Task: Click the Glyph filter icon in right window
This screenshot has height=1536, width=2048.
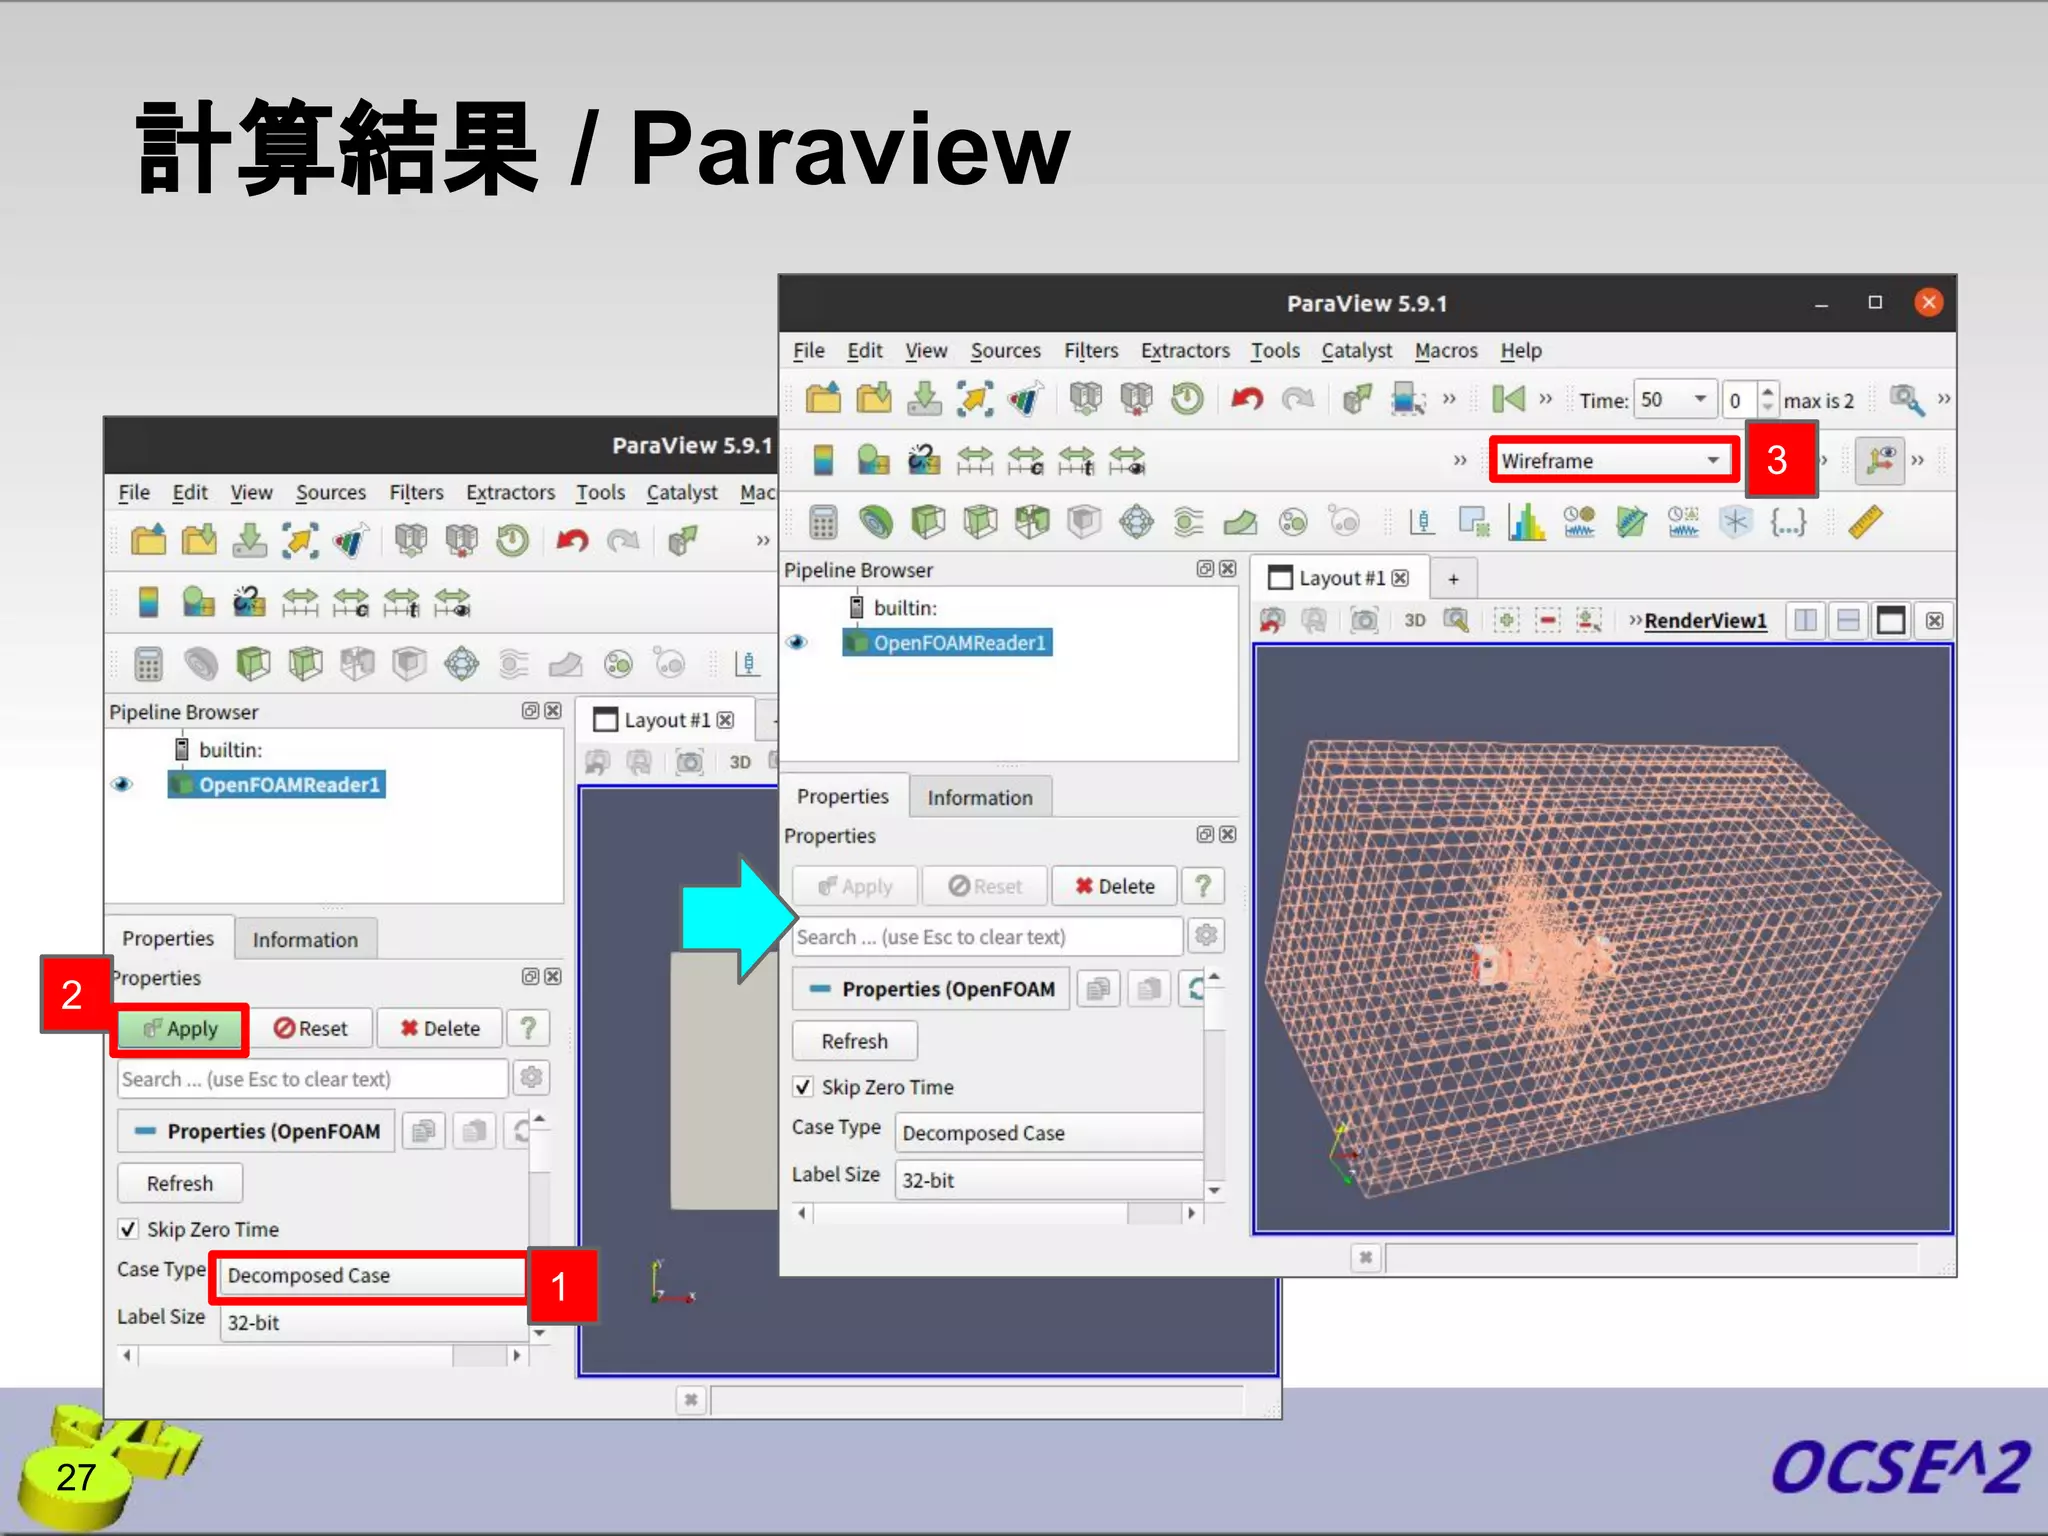Action: pos(1136,522)
